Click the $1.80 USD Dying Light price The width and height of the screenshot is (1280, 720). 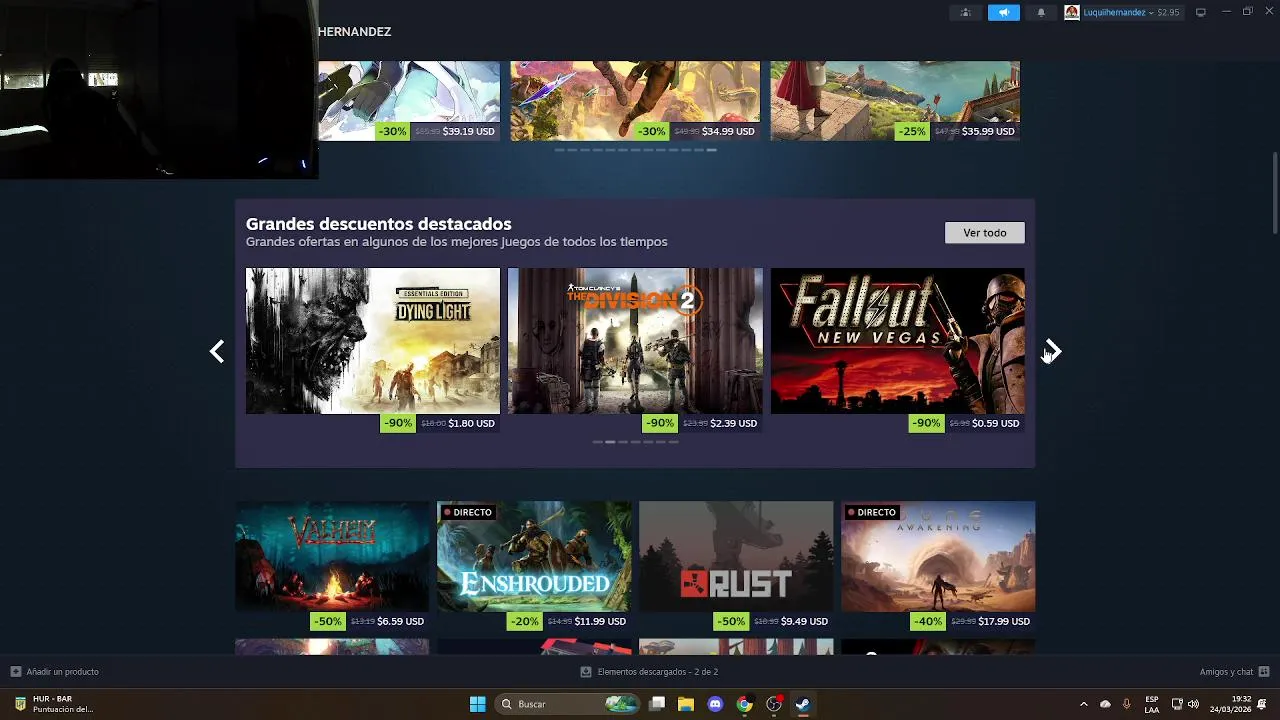point(471,423)
